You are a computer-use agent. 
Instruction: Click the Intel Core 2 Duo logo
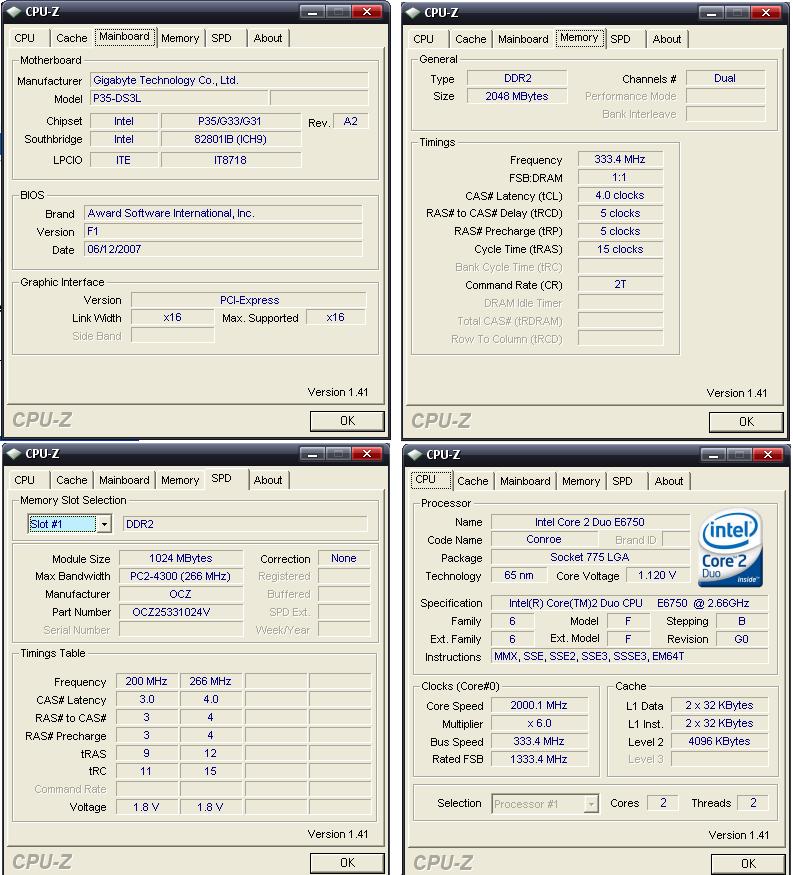pos(730,547)
